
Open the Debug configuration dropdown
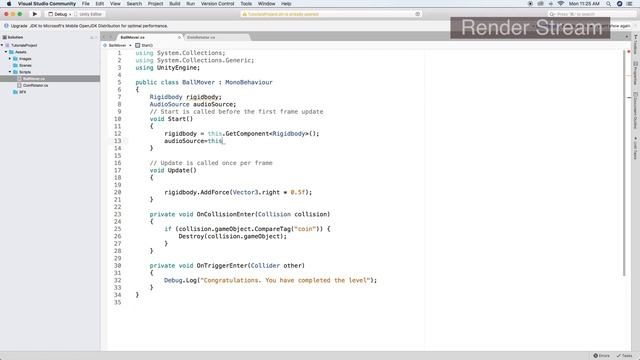[x=60, y=14]
